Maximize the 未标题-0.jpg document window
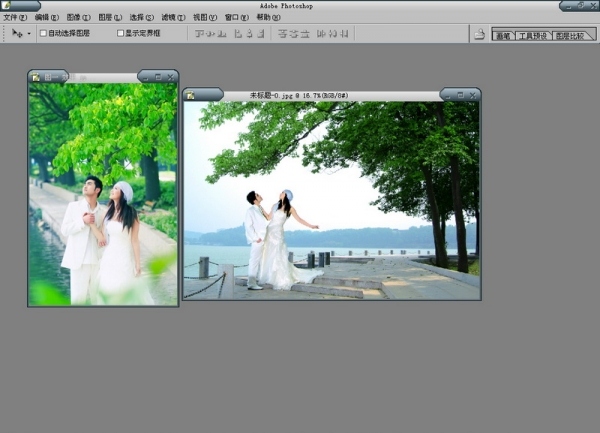The height and width of the screenshot is (433, 600). tap(460, 95)
